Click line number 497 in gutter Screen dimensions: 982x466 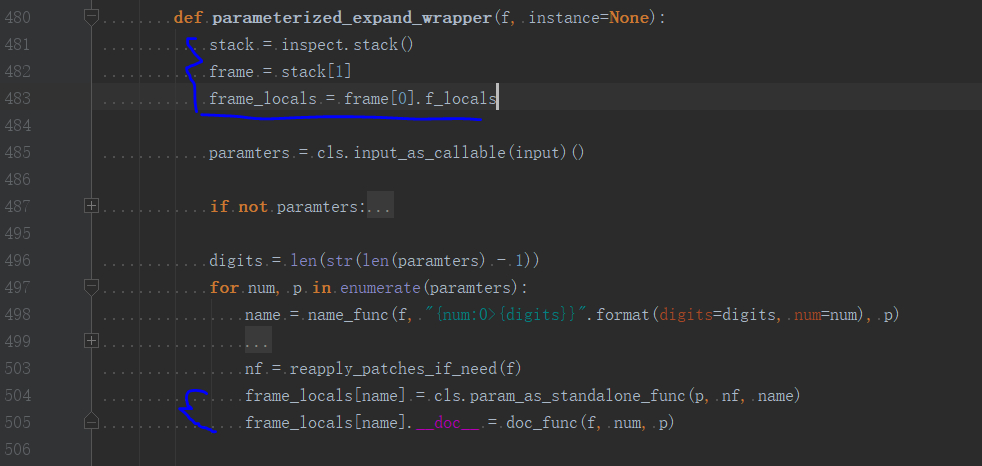point(18,287)
